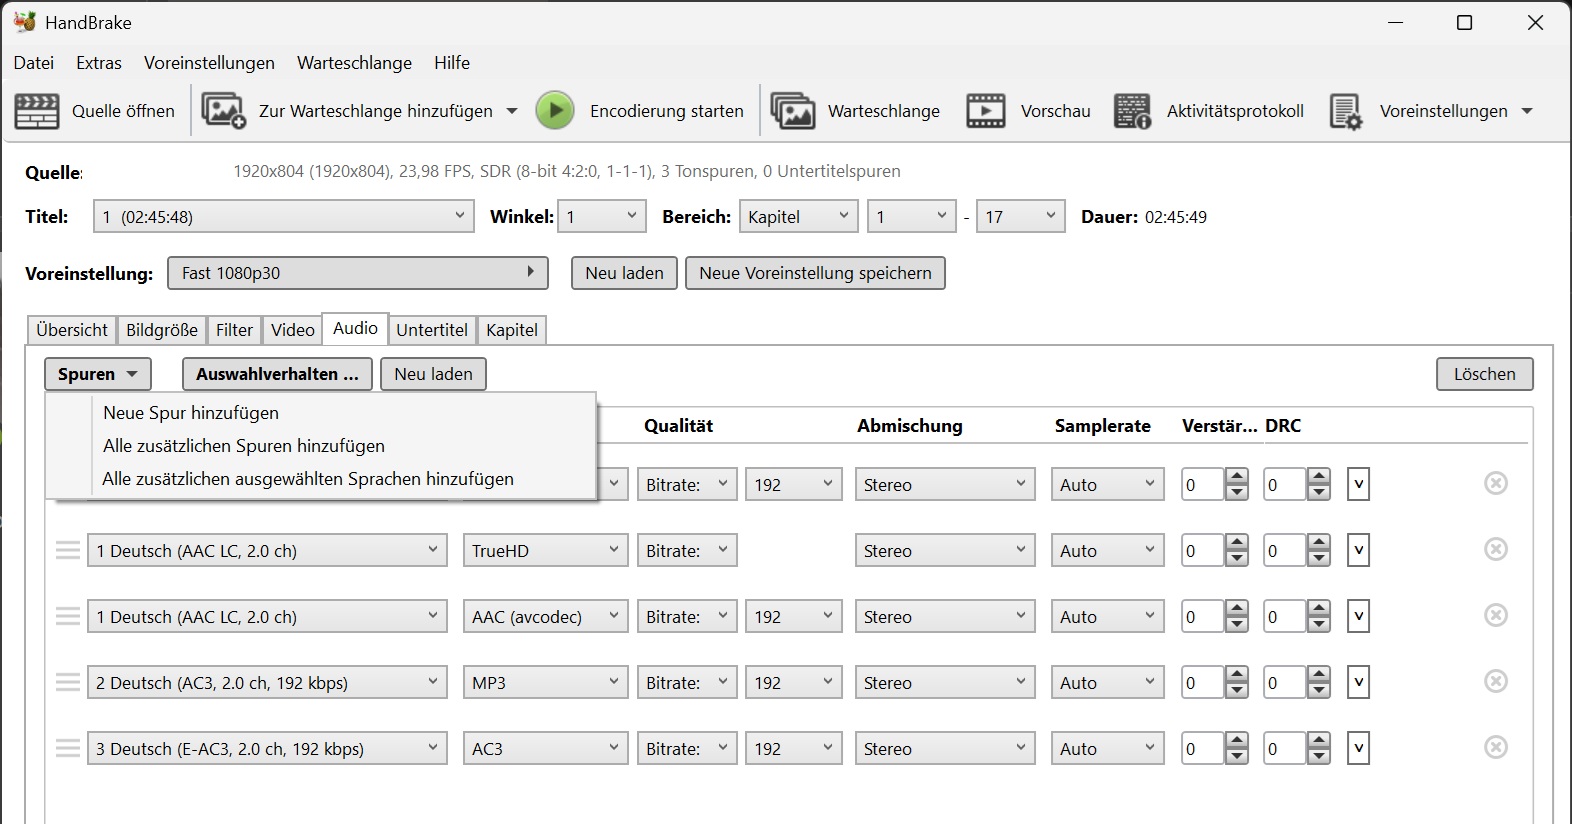Open the Extras menu

[99, 62]
